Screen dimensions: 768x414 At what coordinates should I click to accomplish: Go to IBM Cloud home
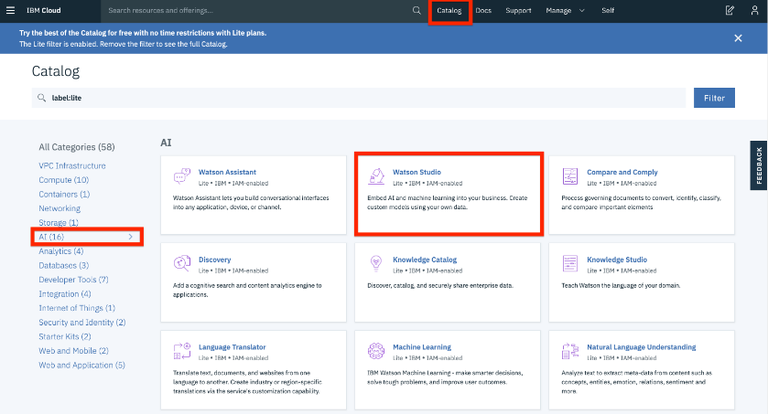[44, 10]
